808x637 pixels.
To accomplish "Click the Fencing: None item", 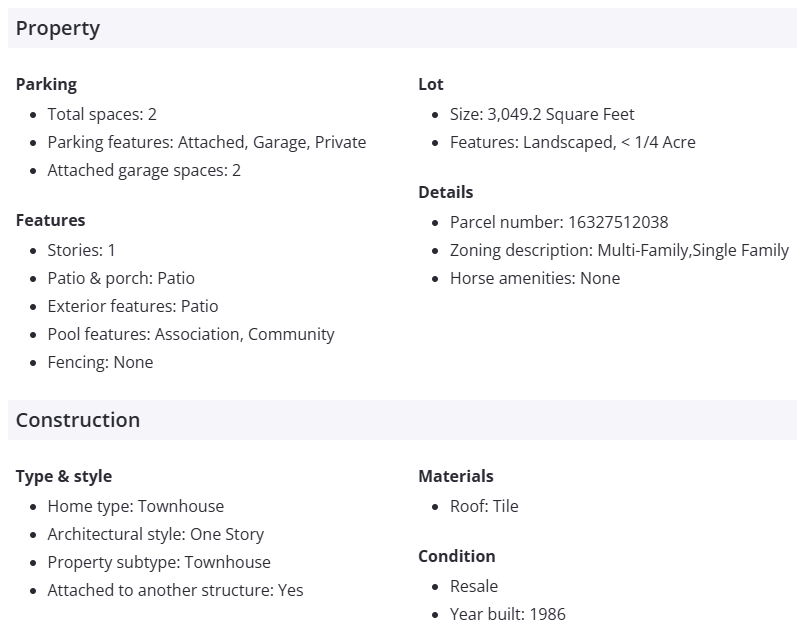I will pos(100,362).
